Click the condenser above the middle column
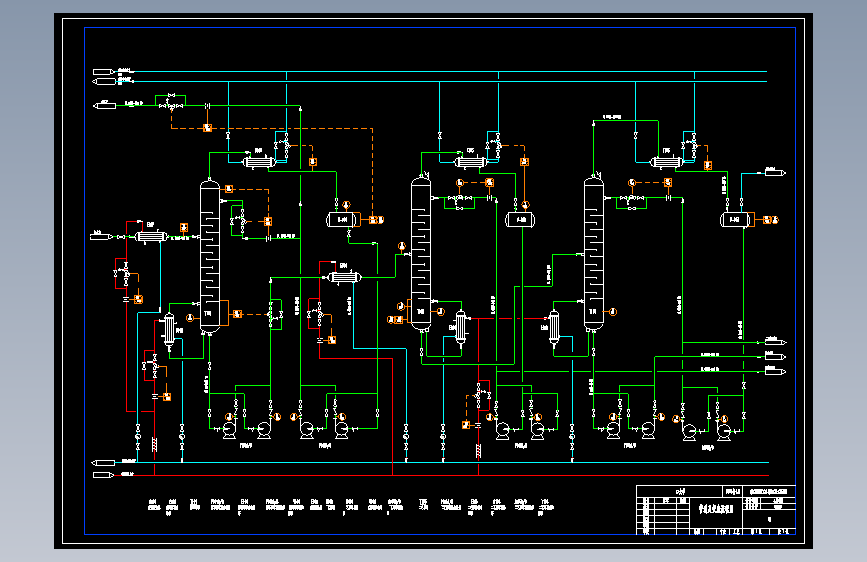This screenshot has height=562, width=867. (470, 162)
